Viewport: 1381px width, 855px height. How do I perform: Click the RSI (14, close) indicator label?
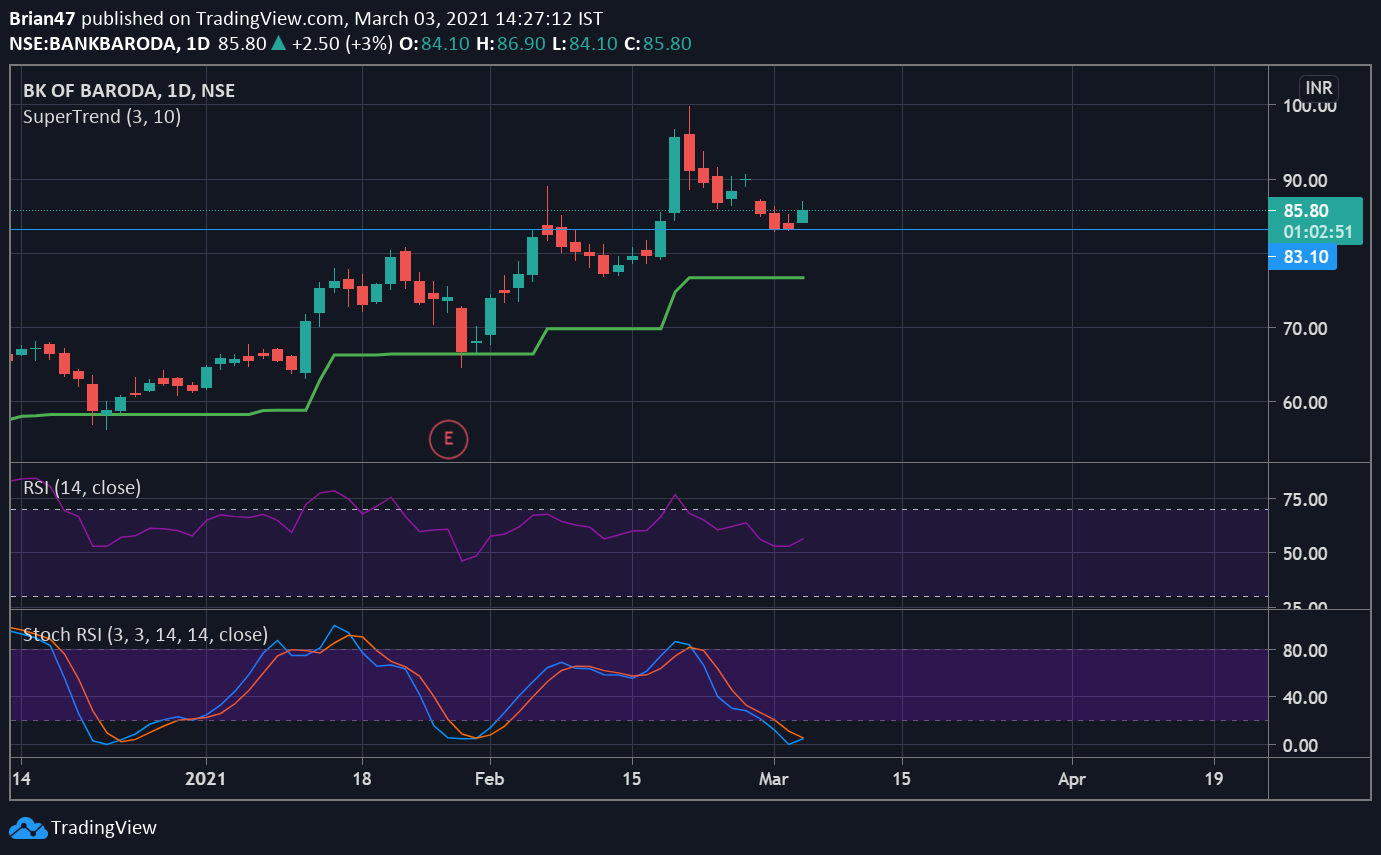82,488
